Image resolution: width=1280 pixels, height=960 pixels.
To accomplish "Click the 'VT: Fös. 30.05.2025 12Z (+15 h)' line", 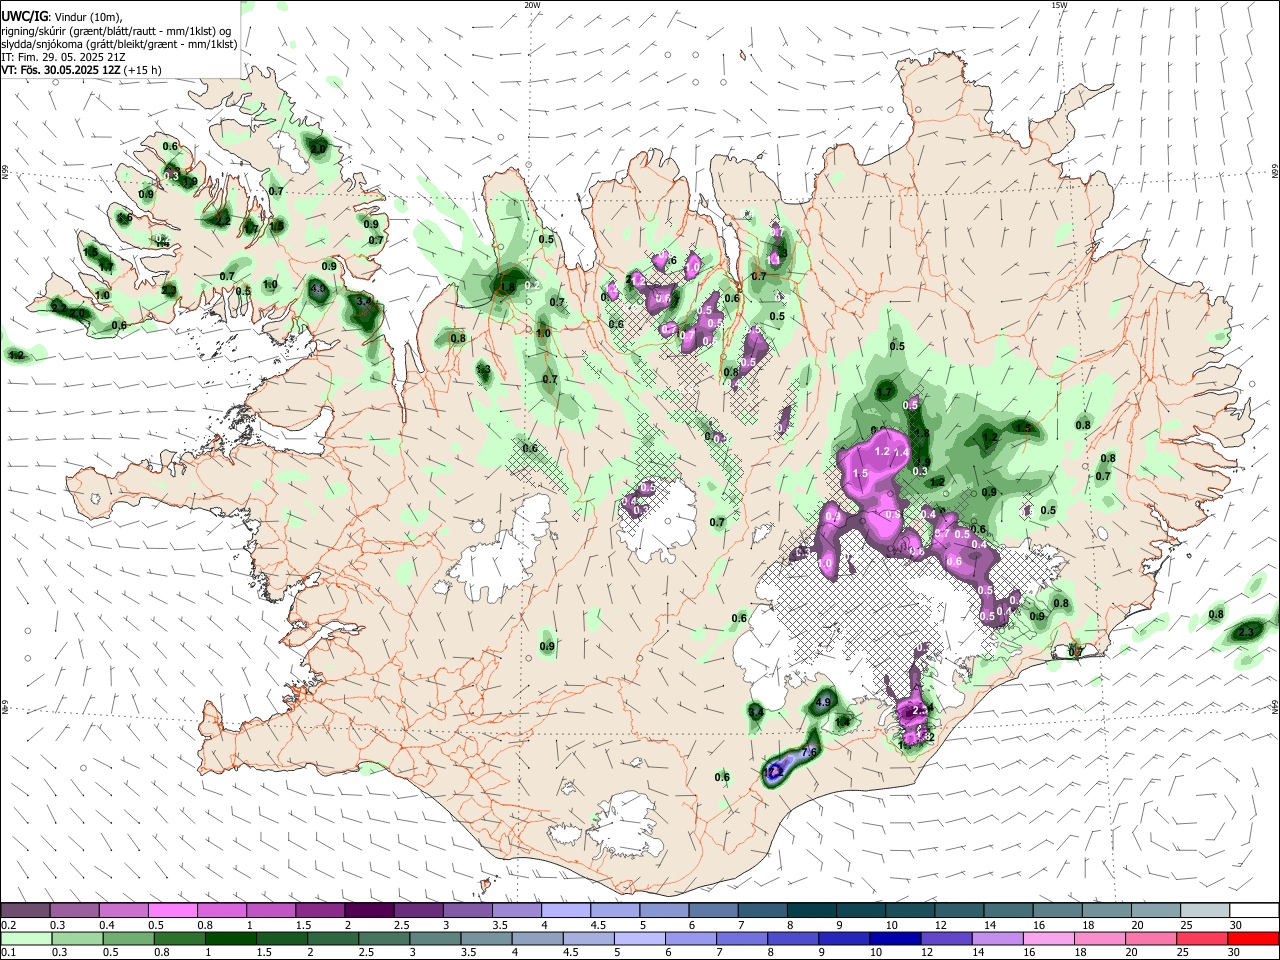I will (x=82, y=71).
